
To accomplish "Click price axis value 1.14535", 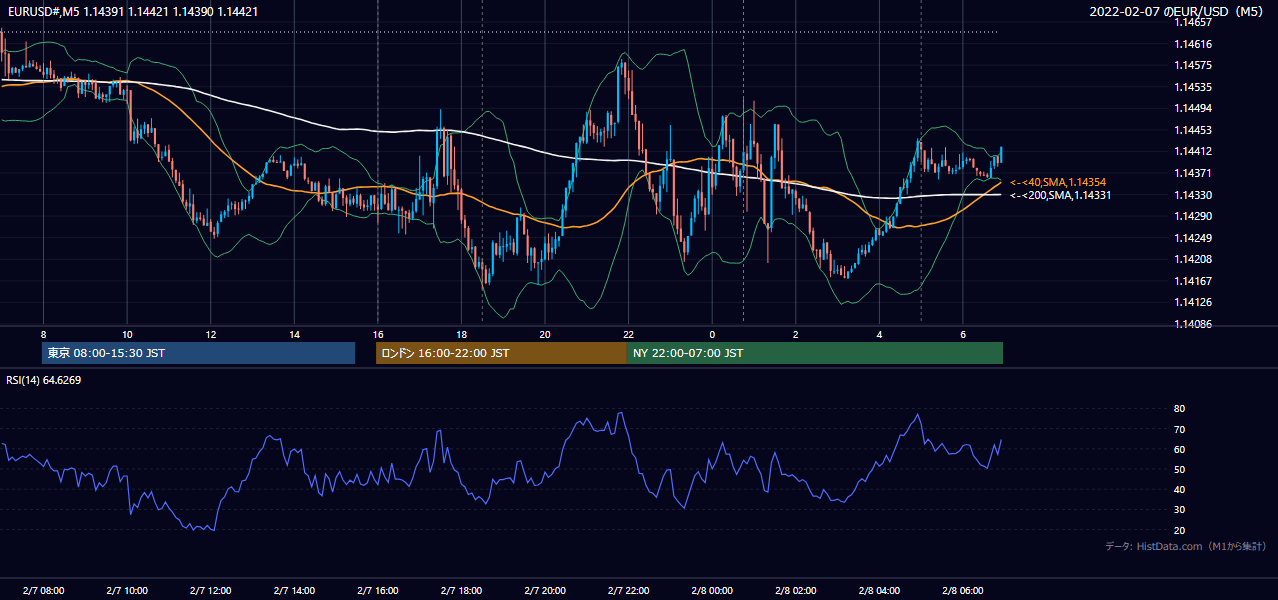I will point(1192,87).
